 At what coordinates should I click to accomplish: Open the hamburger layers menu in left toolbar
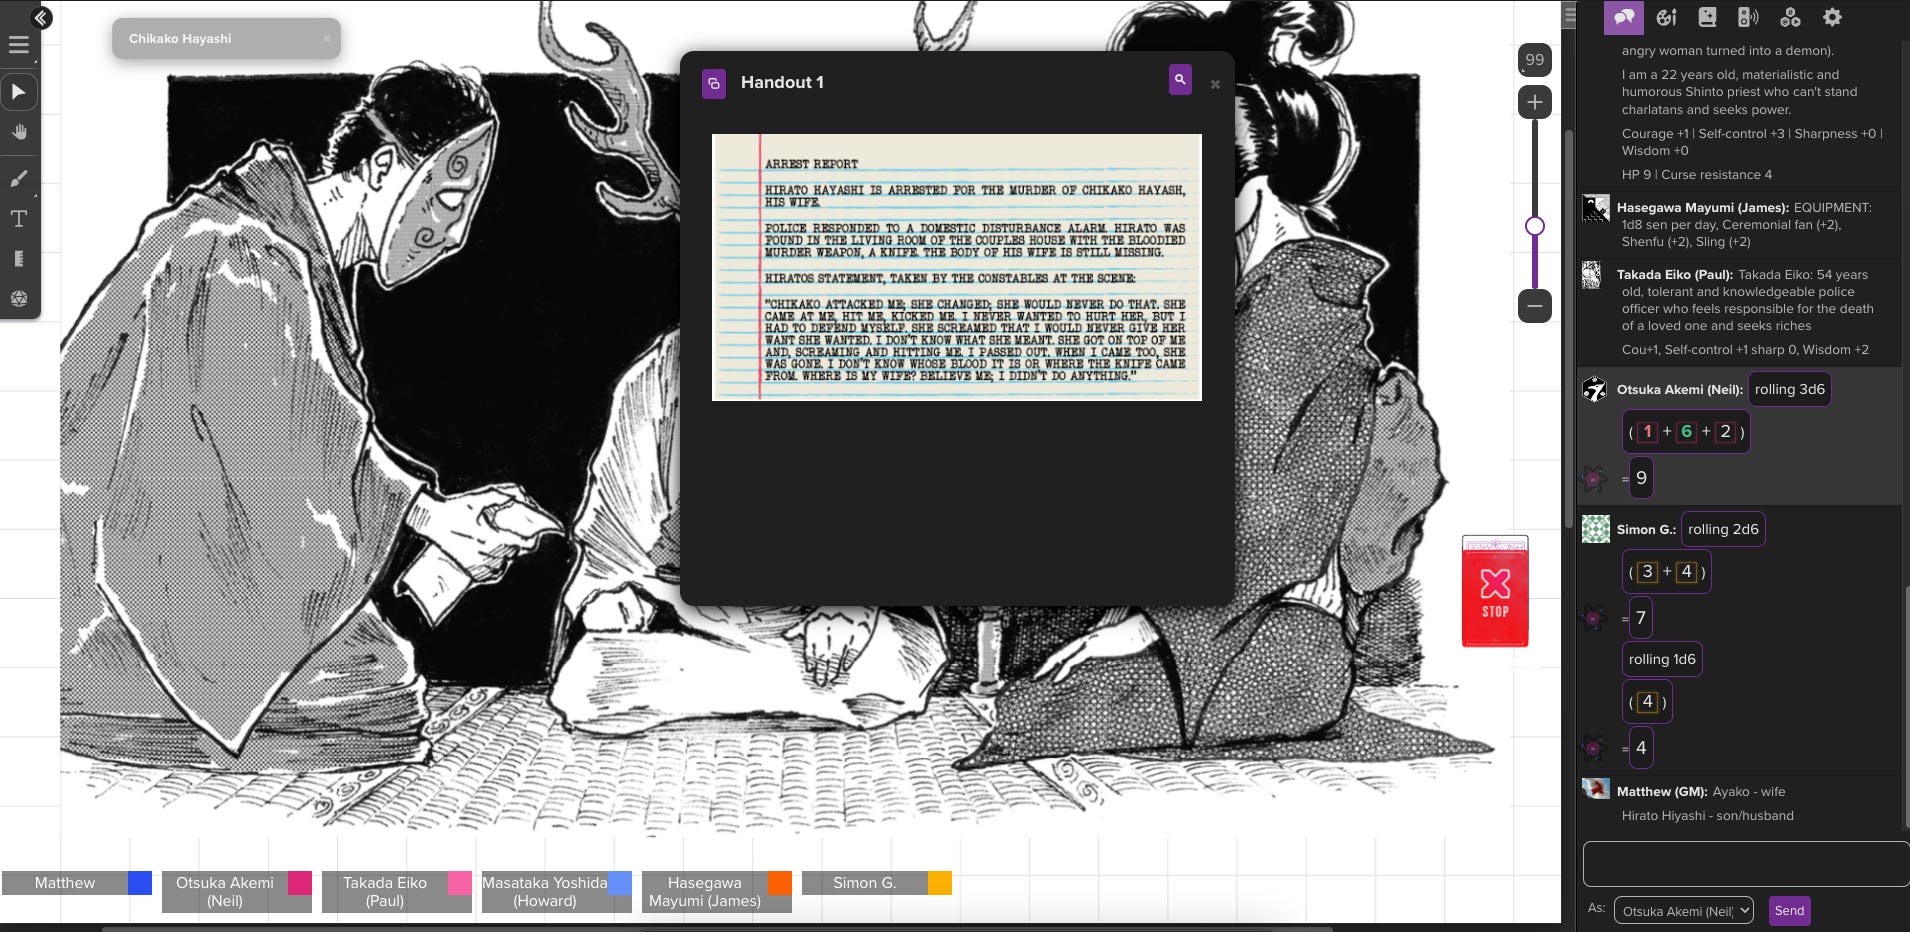[x=18, y=45]
